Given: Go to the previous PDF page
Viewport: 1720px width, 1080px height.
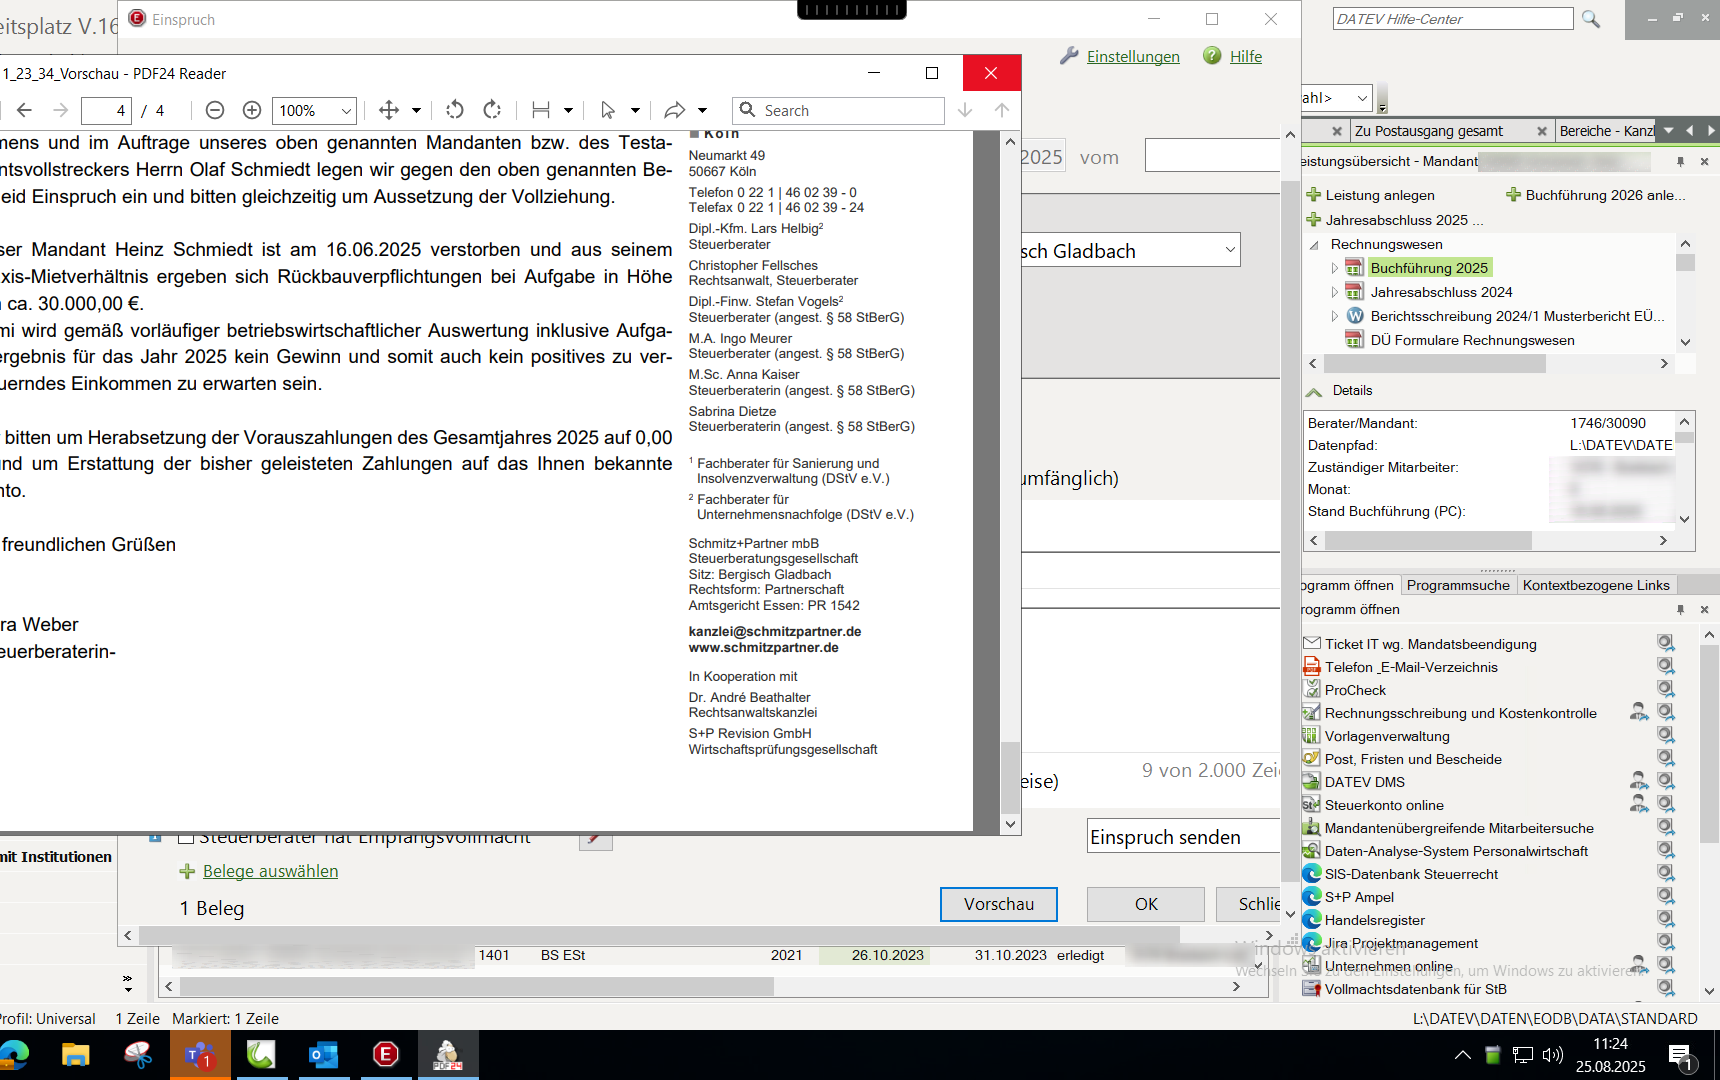Looking at the screenshot, I should (x=25, y=110).
